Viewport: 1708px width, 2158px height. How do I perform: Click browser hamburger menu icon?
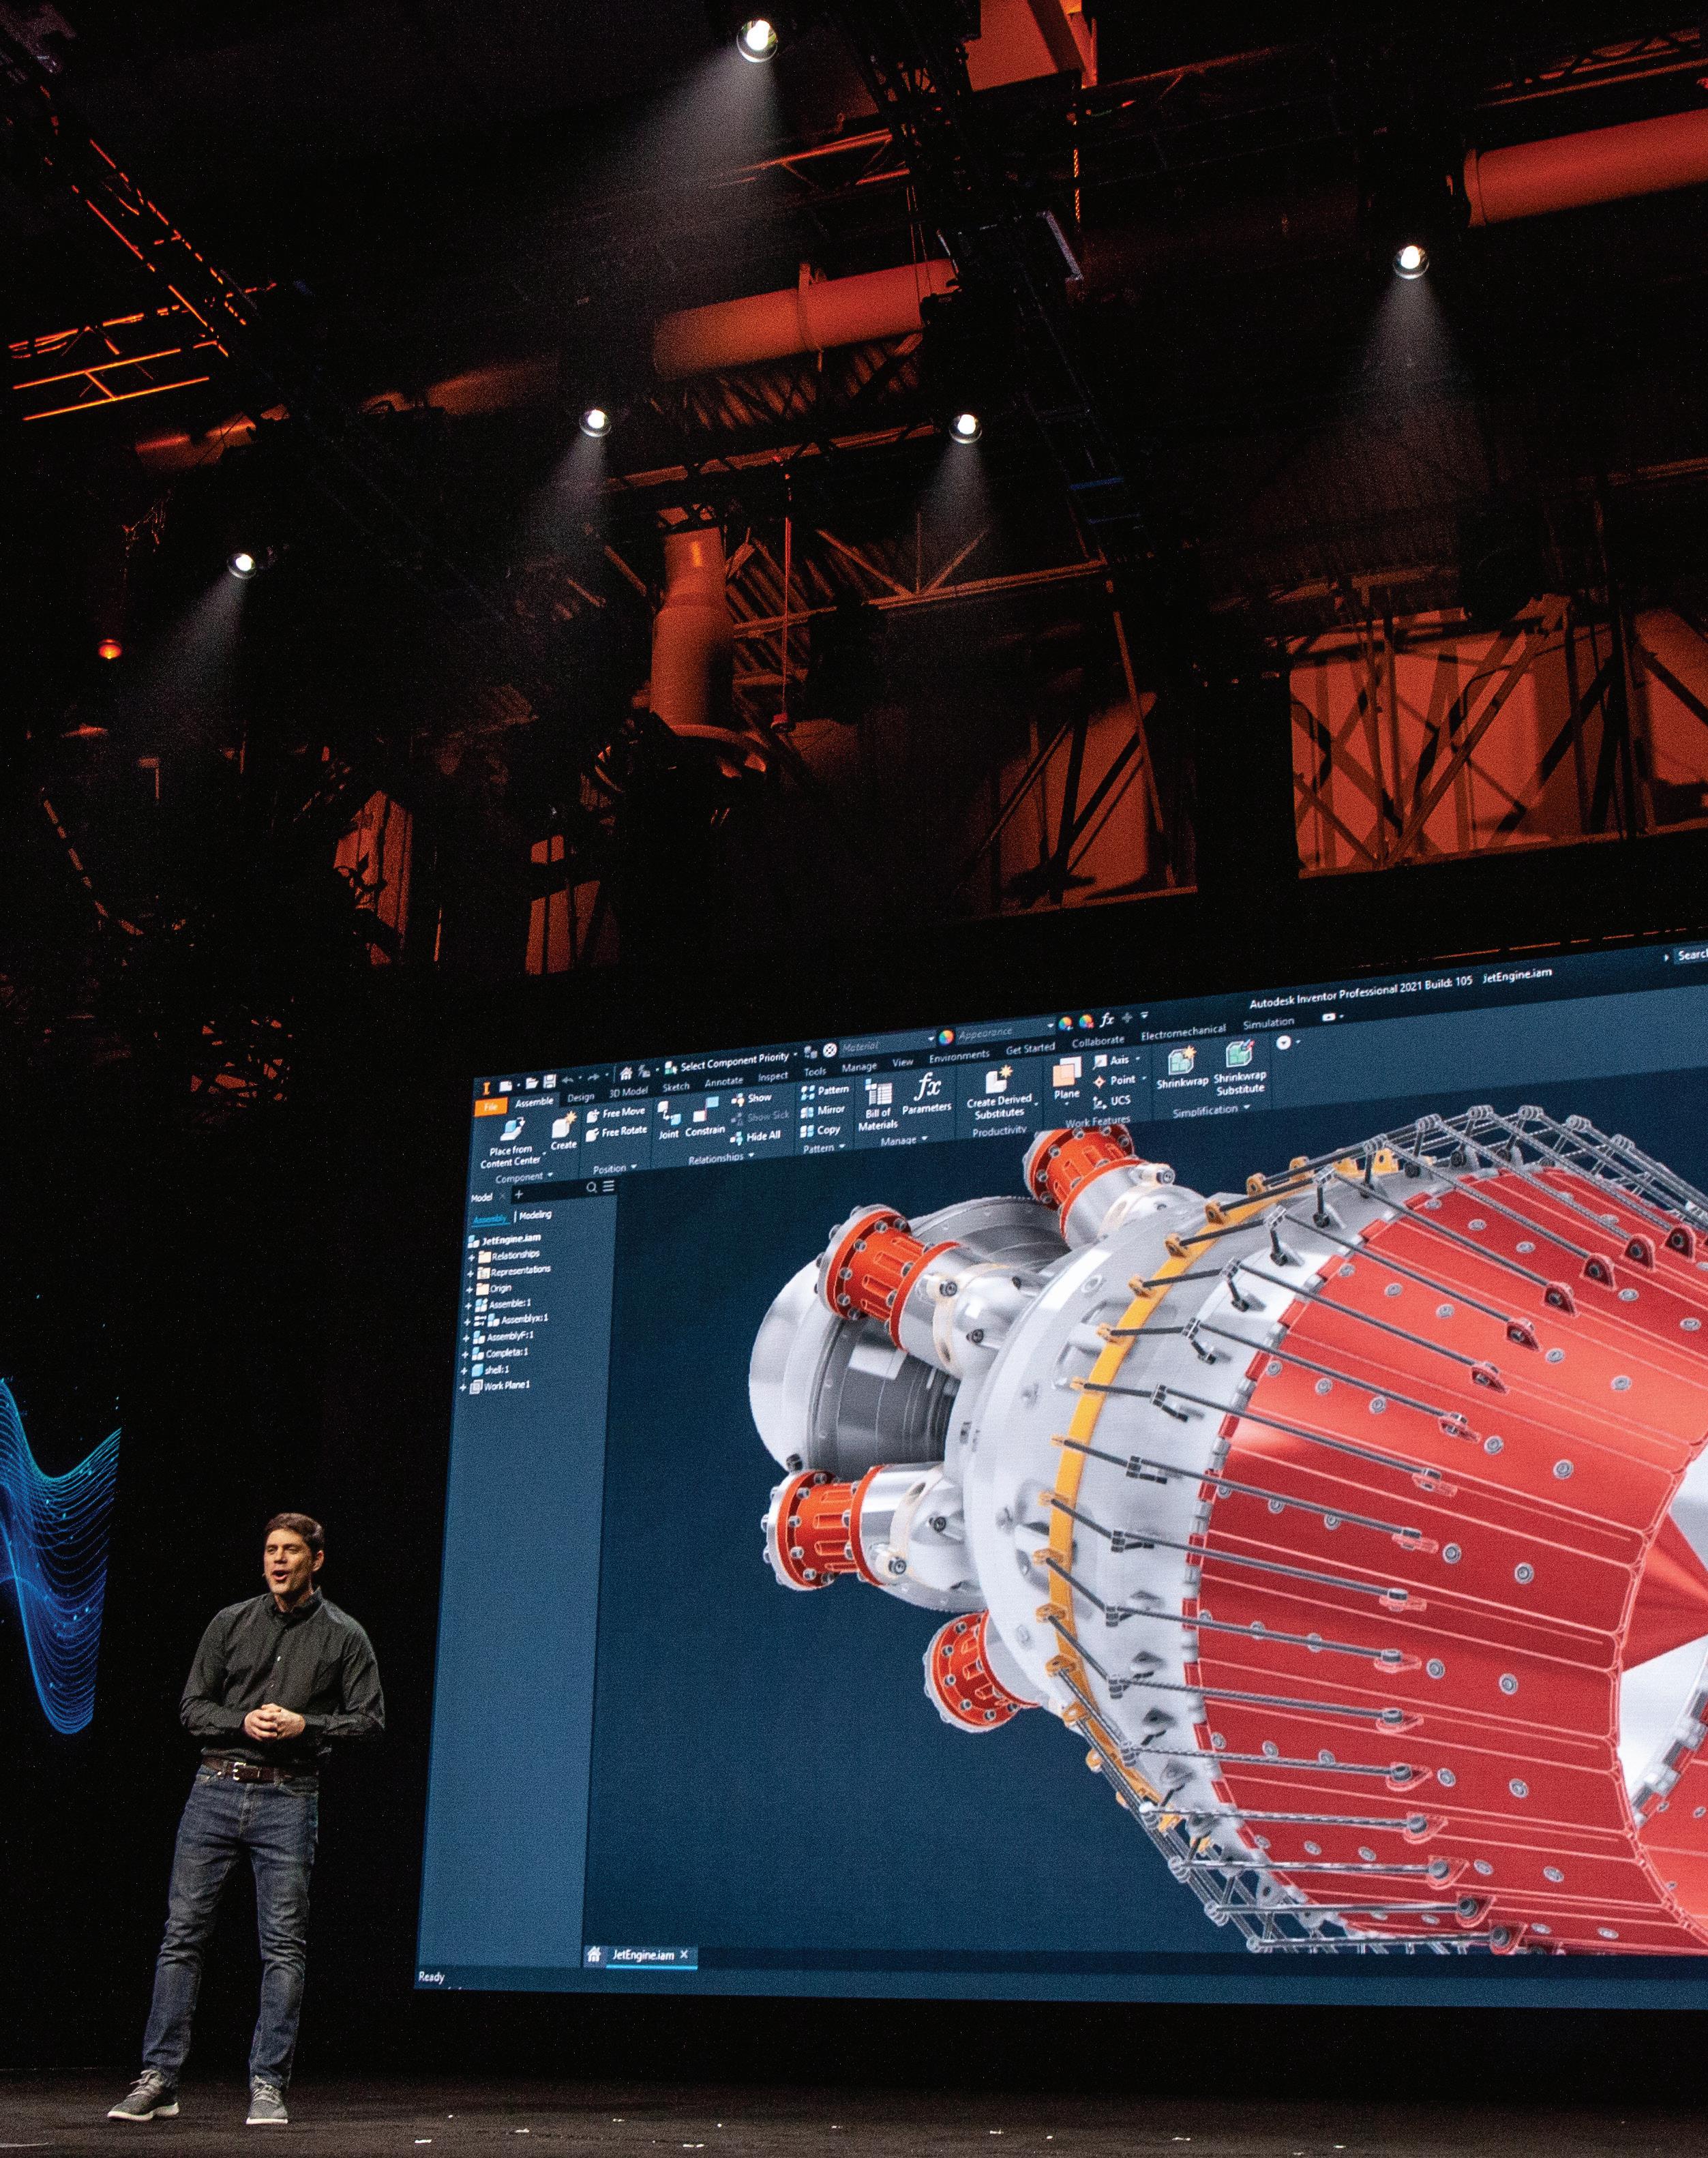(x=608, y=1186)
